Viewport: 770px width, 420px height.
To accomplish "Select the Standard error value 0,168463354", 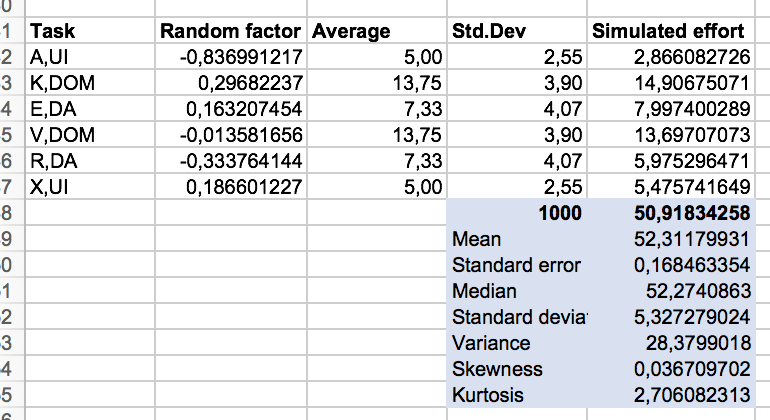I will click(671, 265).
